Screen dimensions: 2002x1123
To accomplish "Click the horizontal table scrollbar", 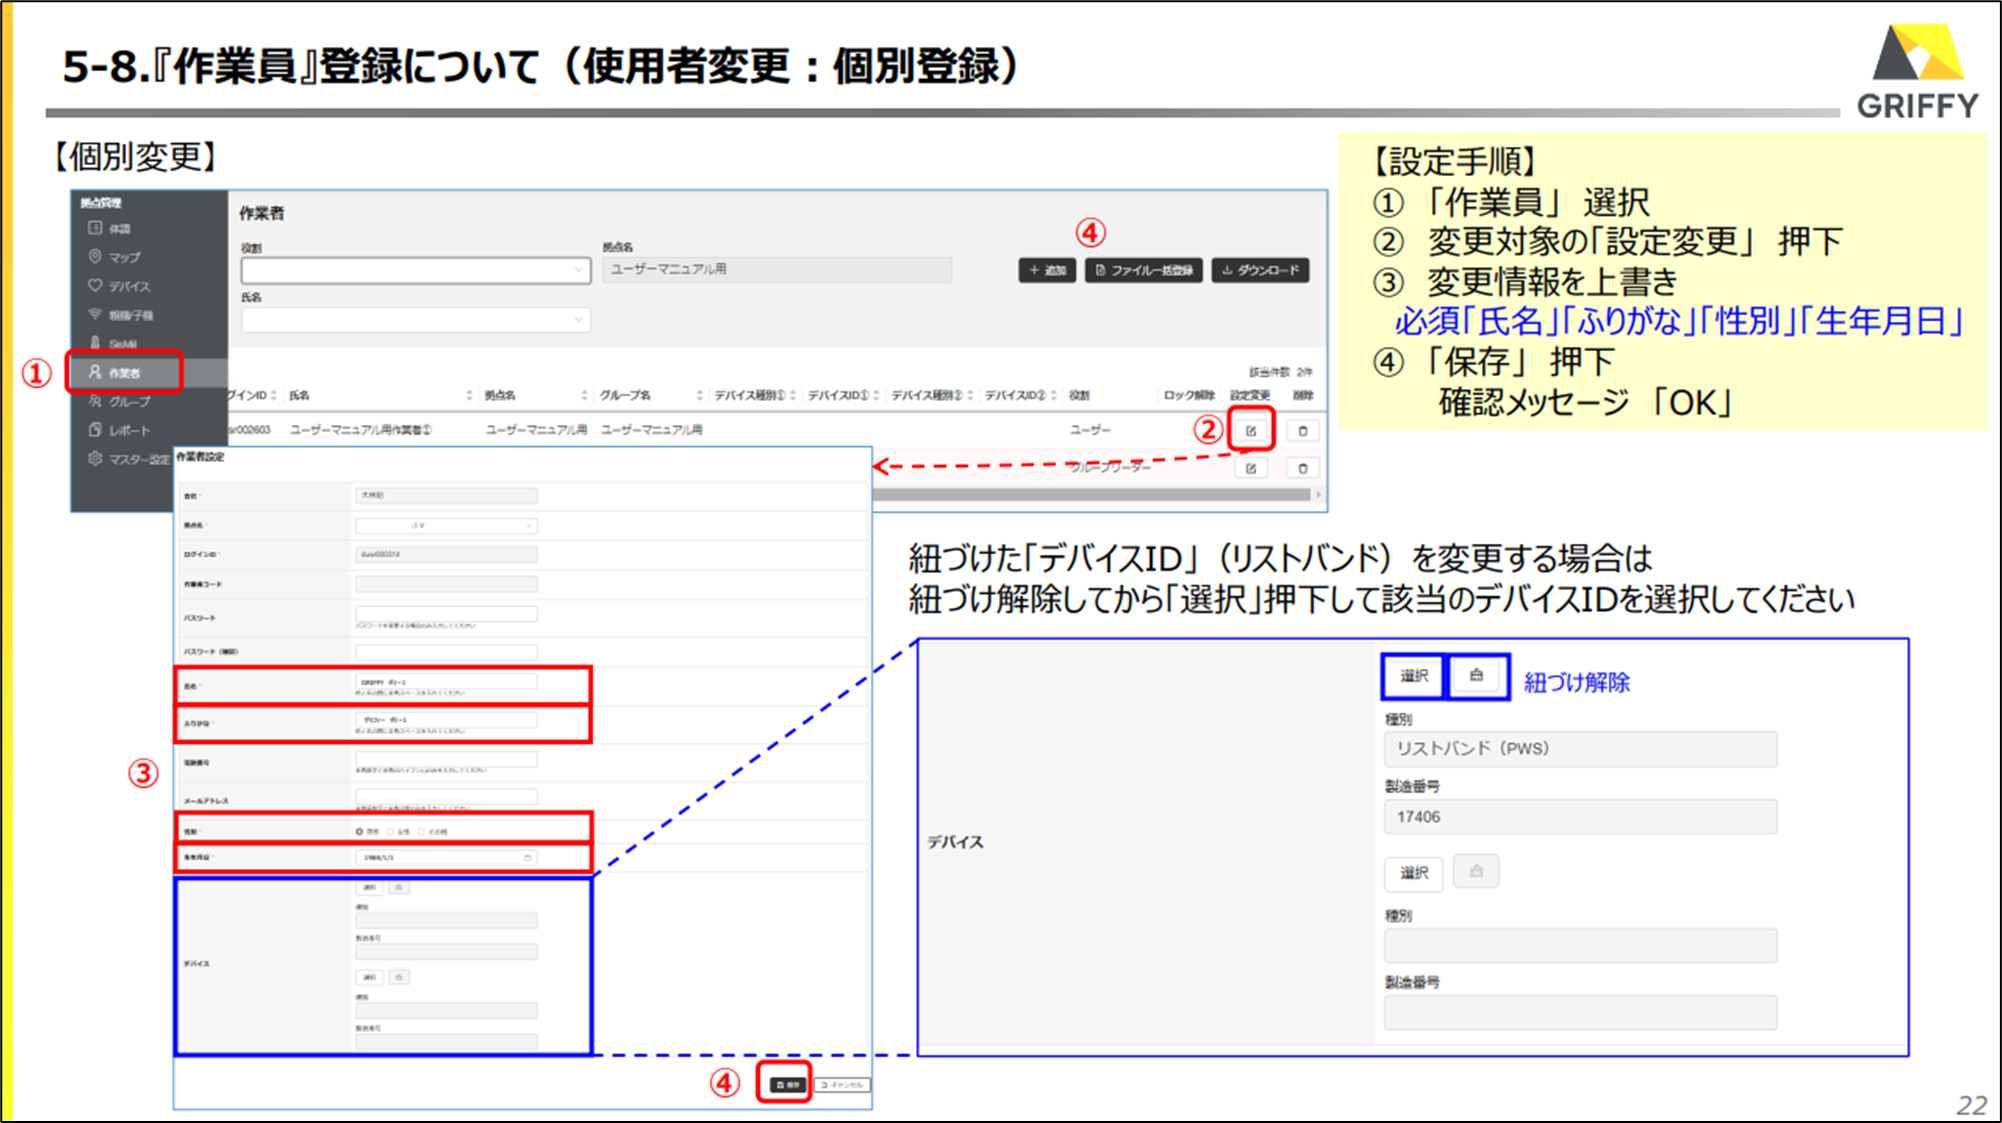I will 1090,494.
